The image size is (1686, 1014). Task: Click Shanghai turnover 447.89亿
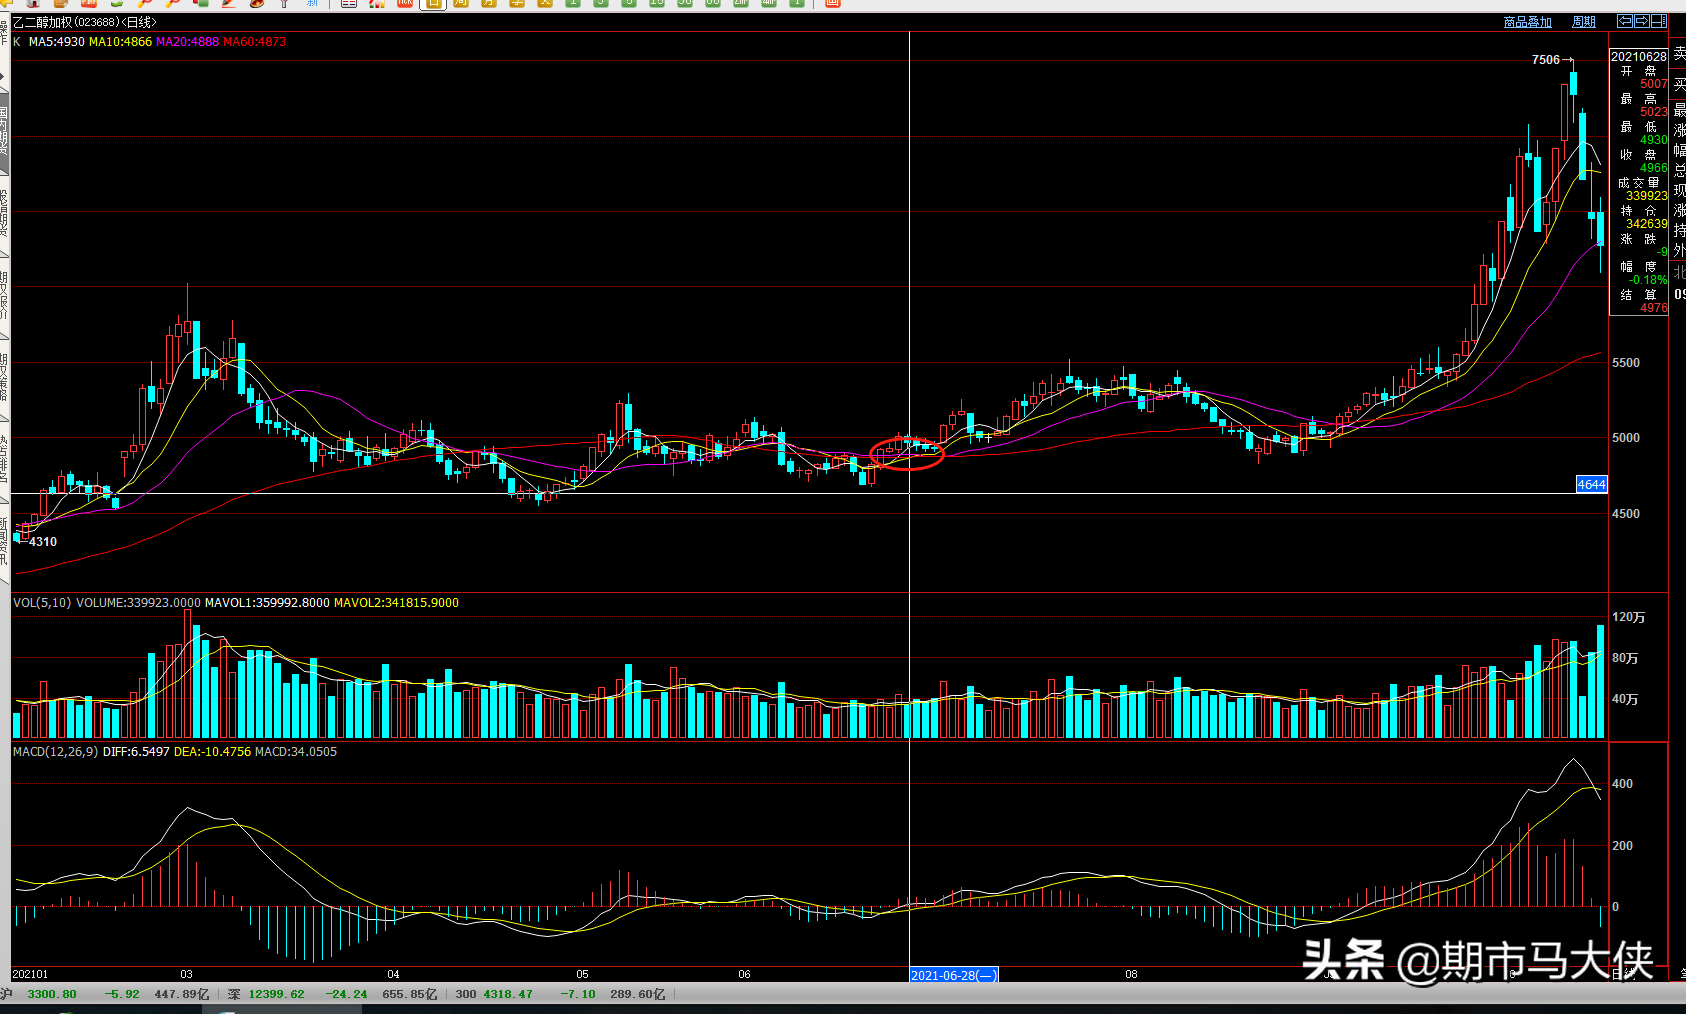tap(182, 994)
